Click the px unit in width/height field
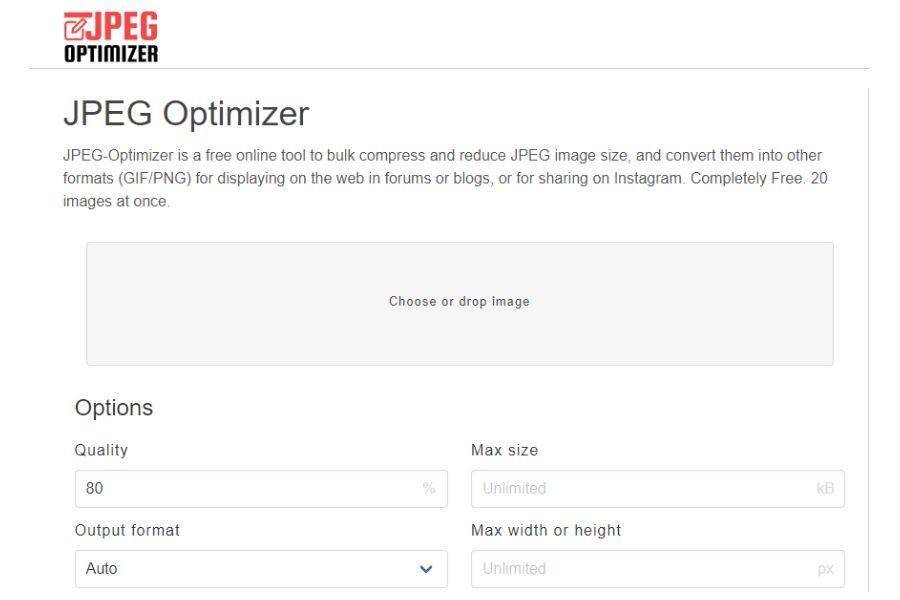Screen dimensions: 900x600 pos(825,569)
